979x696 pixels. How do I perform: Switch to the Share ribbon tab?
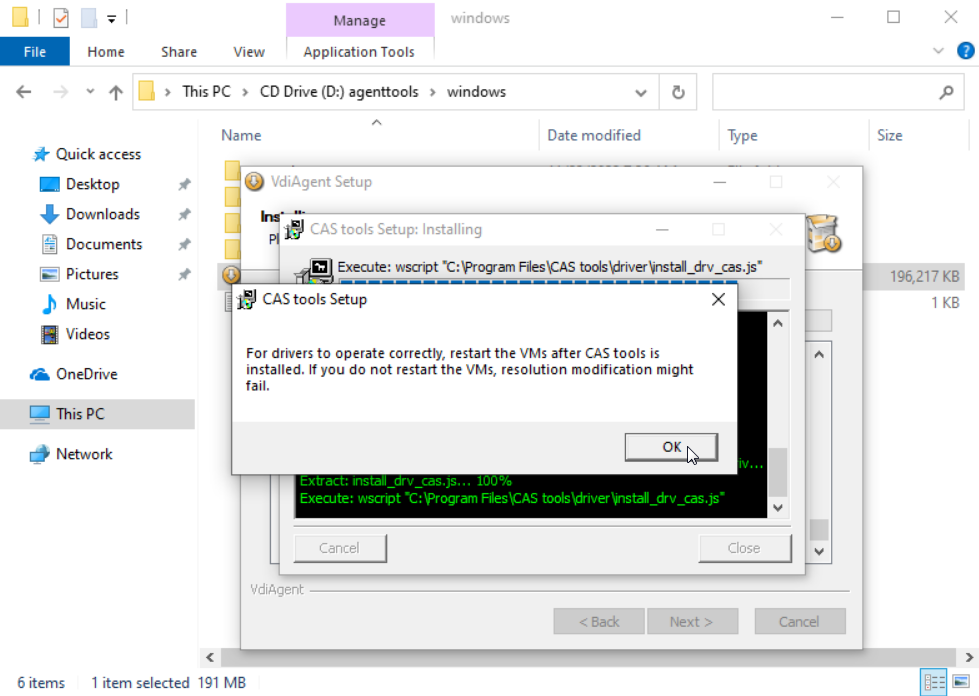point(179,52)
